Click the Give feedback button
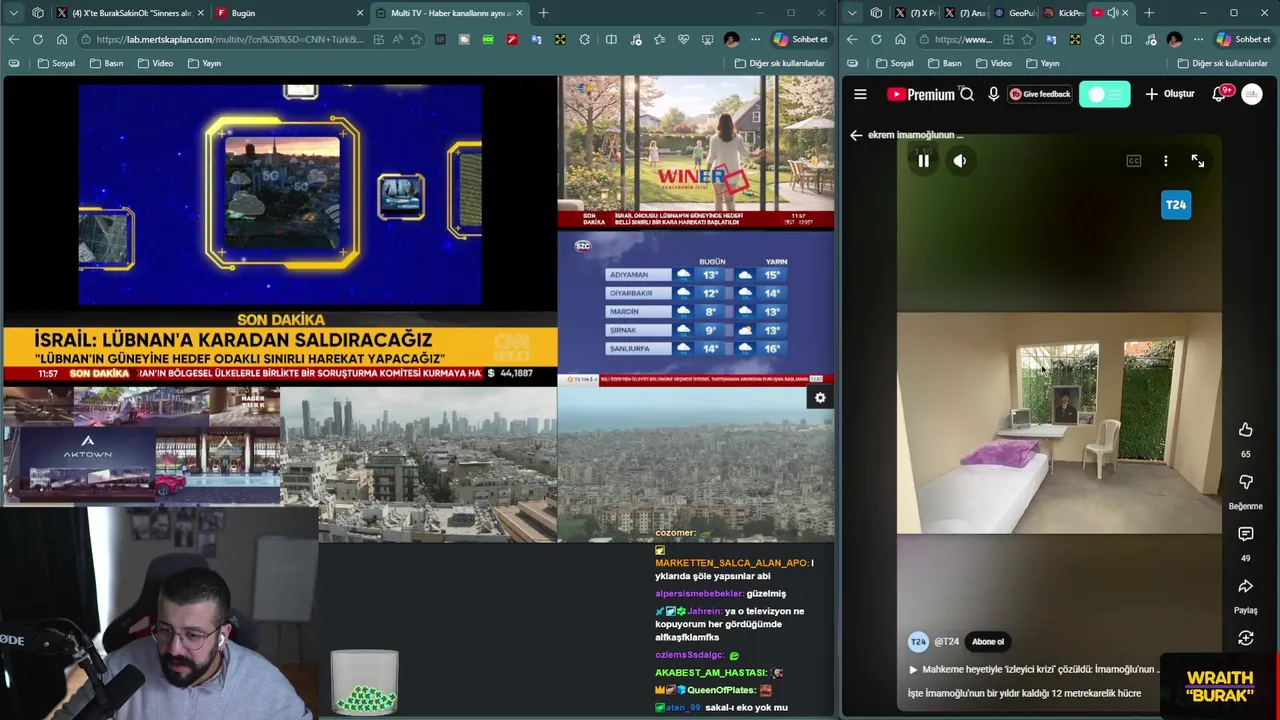Image resolution: width=1280 pixels, height=720 pixels. [x=1040, y=94]
